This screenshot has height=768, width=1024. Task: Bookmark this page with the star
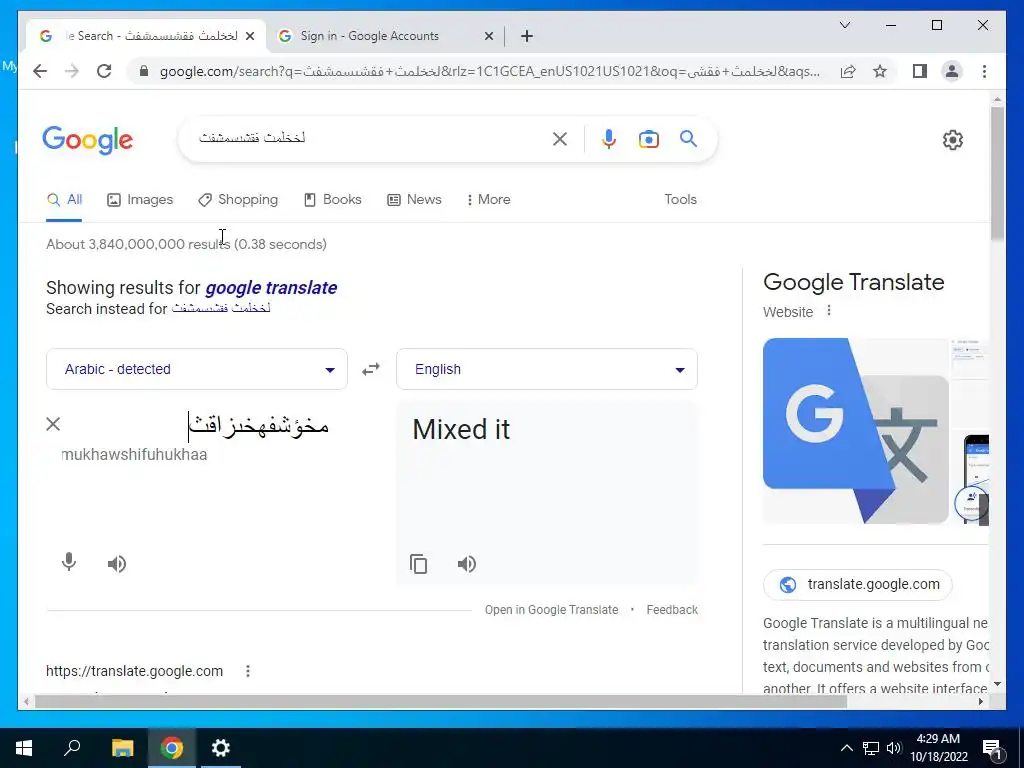click(880, 71)
